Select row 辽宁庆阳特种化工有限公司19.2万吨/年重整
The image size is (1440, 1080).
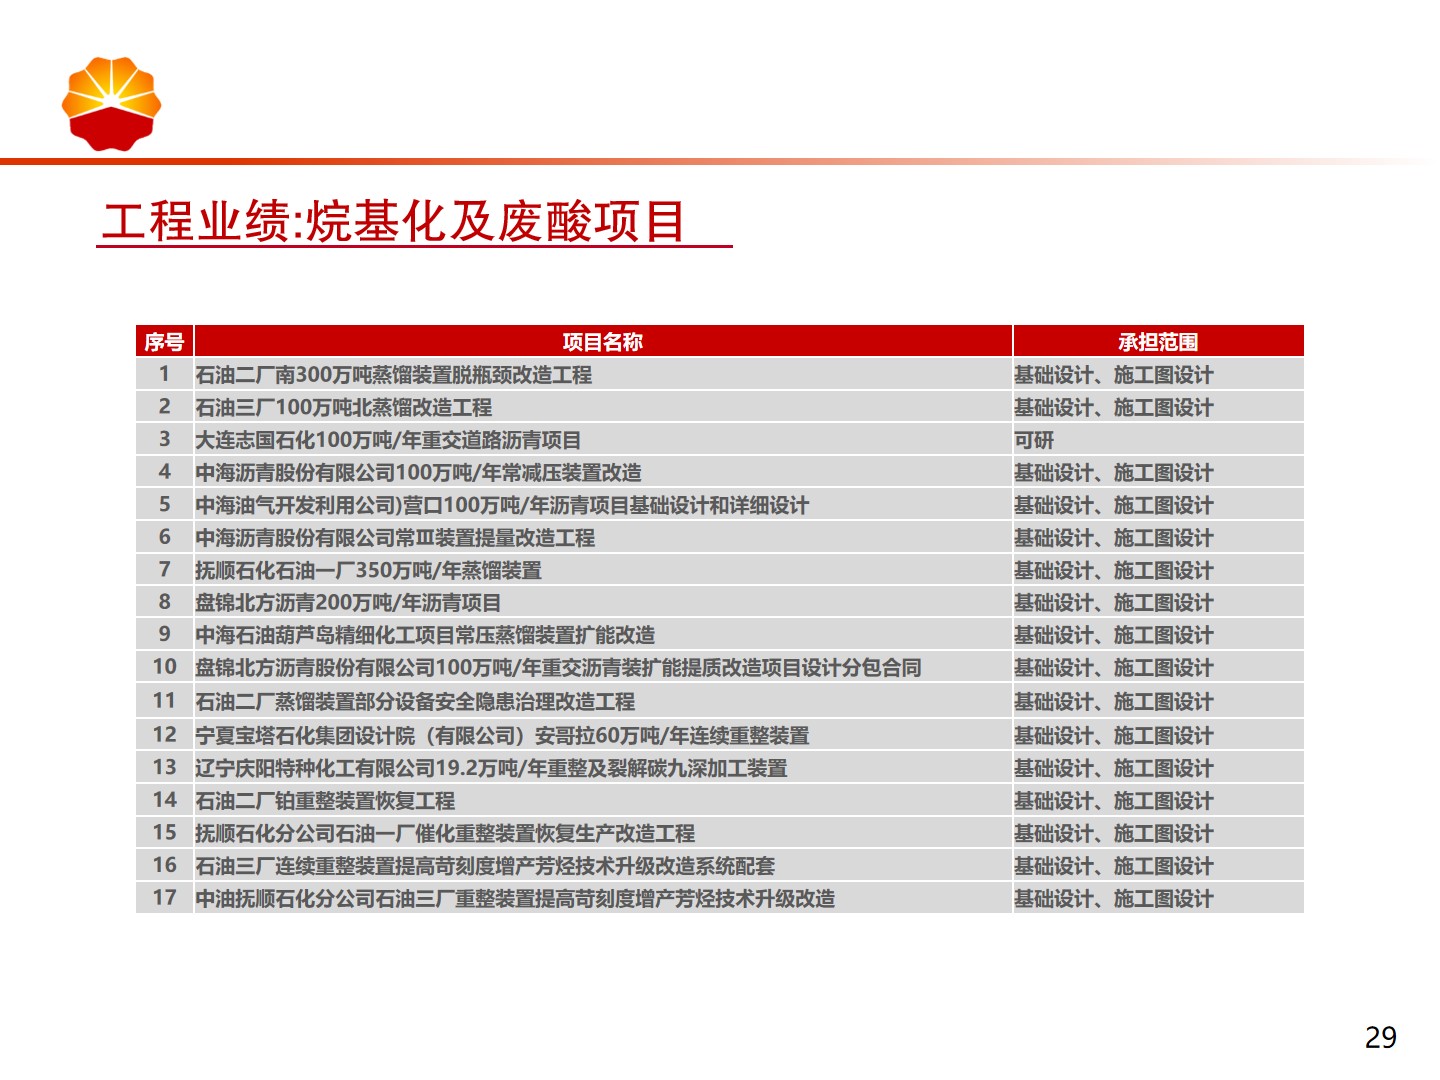(x=720, y=768)
